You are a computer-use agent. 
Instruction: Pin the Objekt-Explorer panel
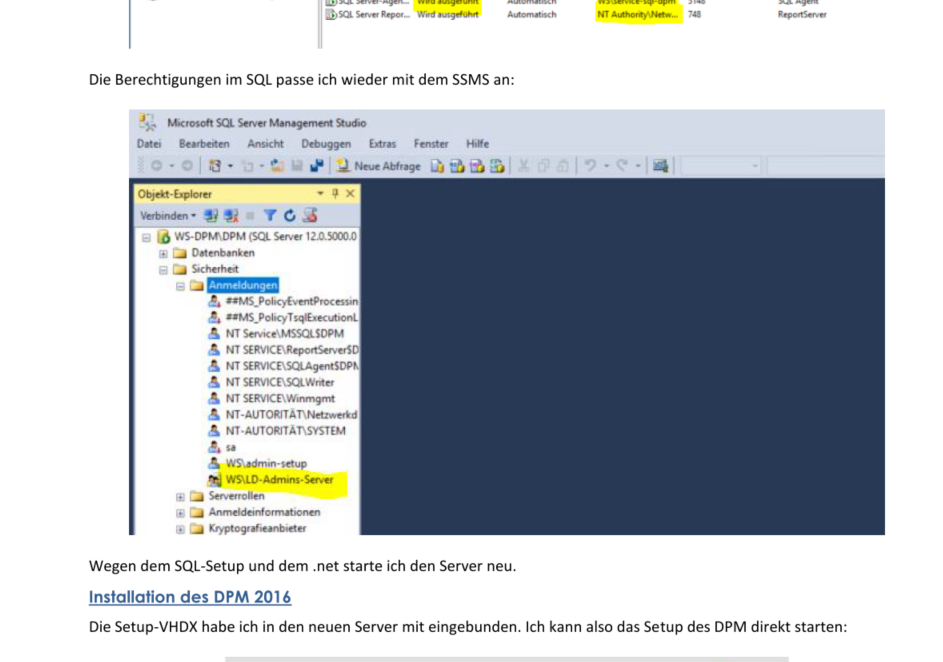(x=335, y=193)
